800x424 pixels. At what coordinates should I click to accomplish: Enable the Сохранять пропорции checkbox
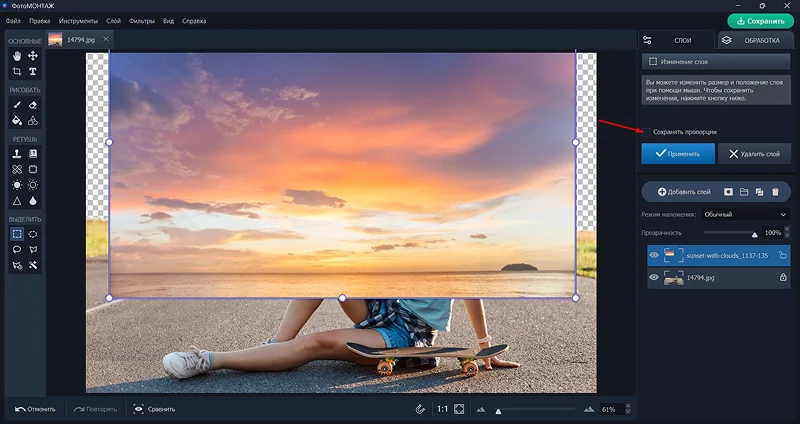point(646,132)
